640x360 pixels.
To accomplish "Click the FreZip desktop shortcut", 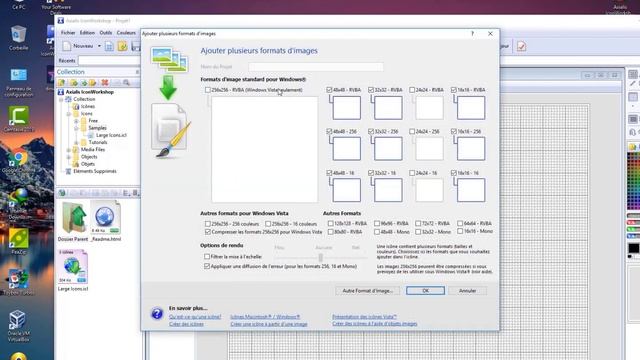I will pyautogui.click(x=18, y=242).
